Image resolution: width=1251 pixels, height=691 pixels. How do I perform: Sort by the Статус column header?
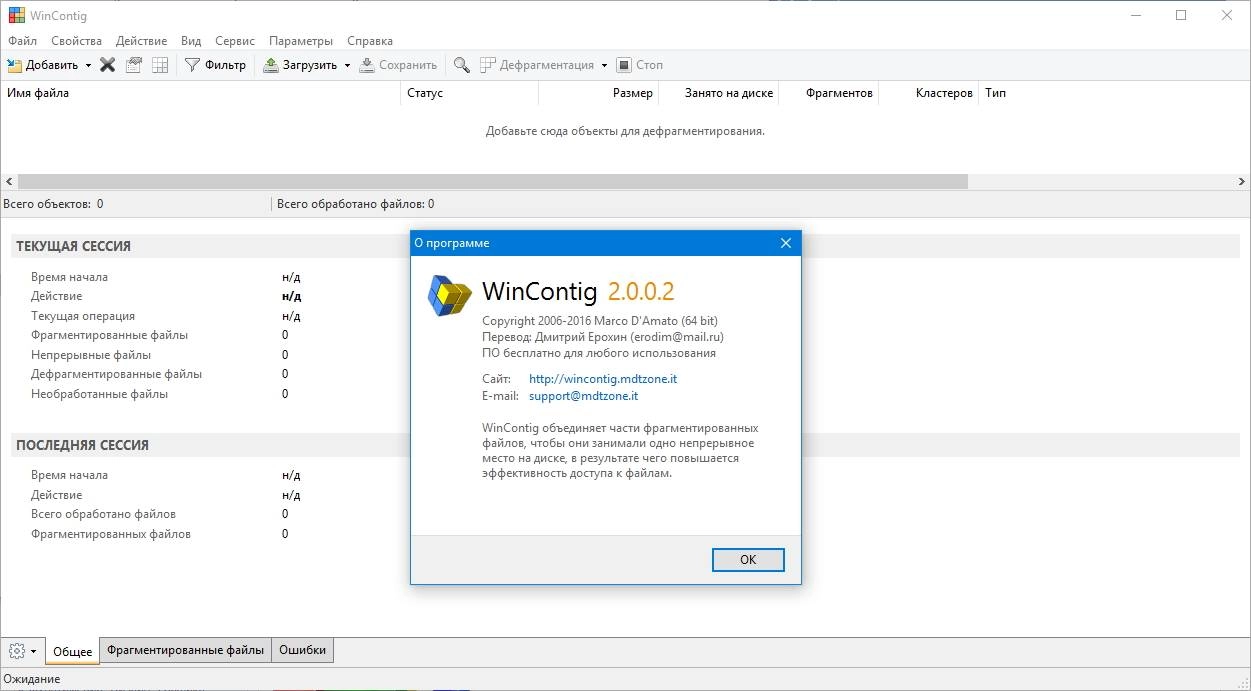[469, 93]
